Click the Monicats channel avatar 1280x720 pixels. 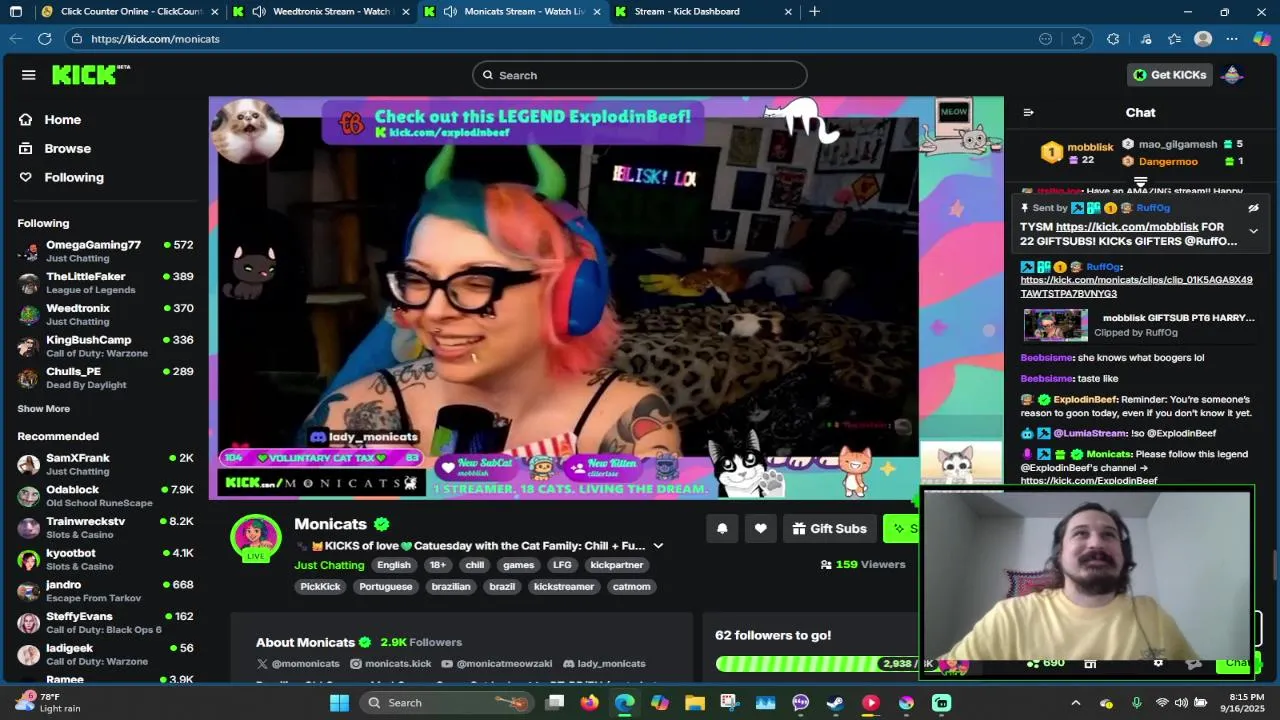point(255,537)
